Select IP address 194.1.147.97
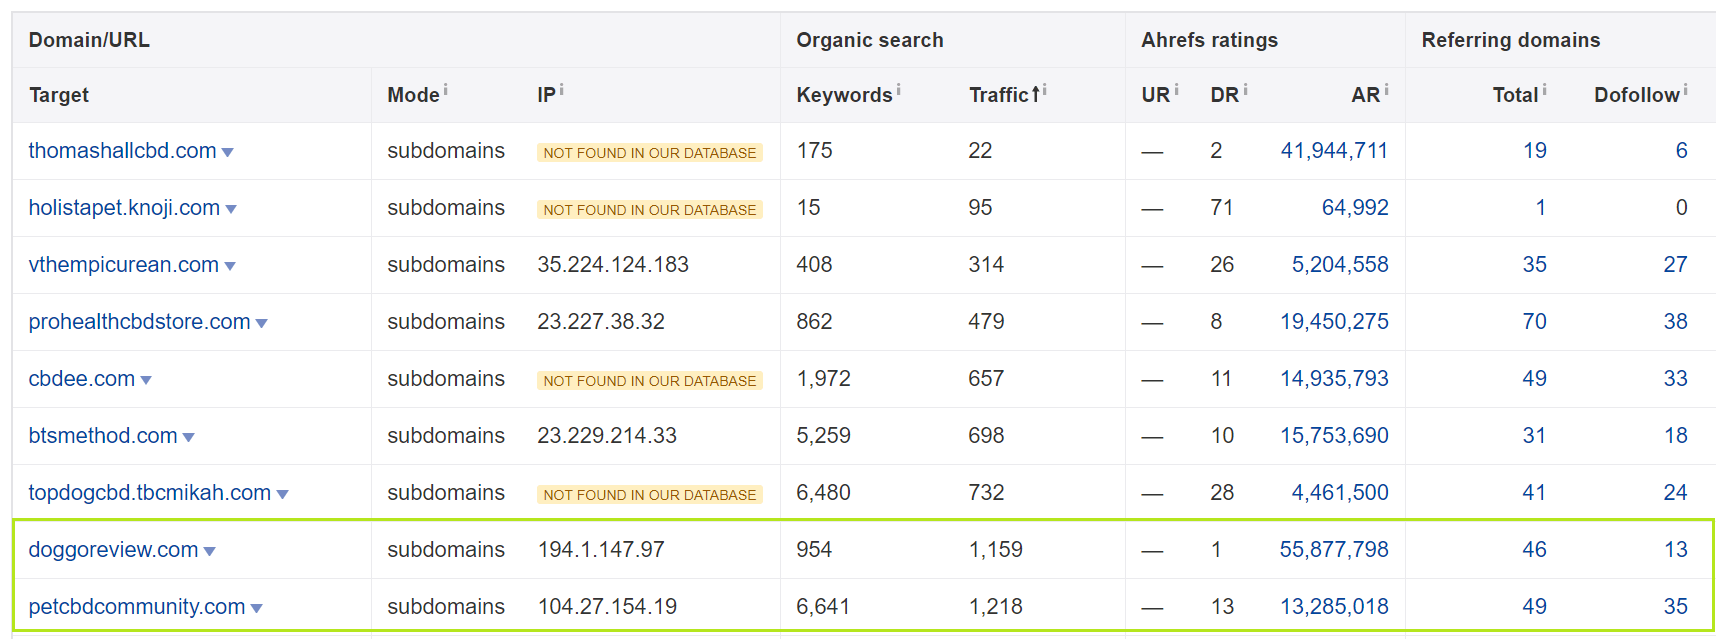 pos(601,550)
